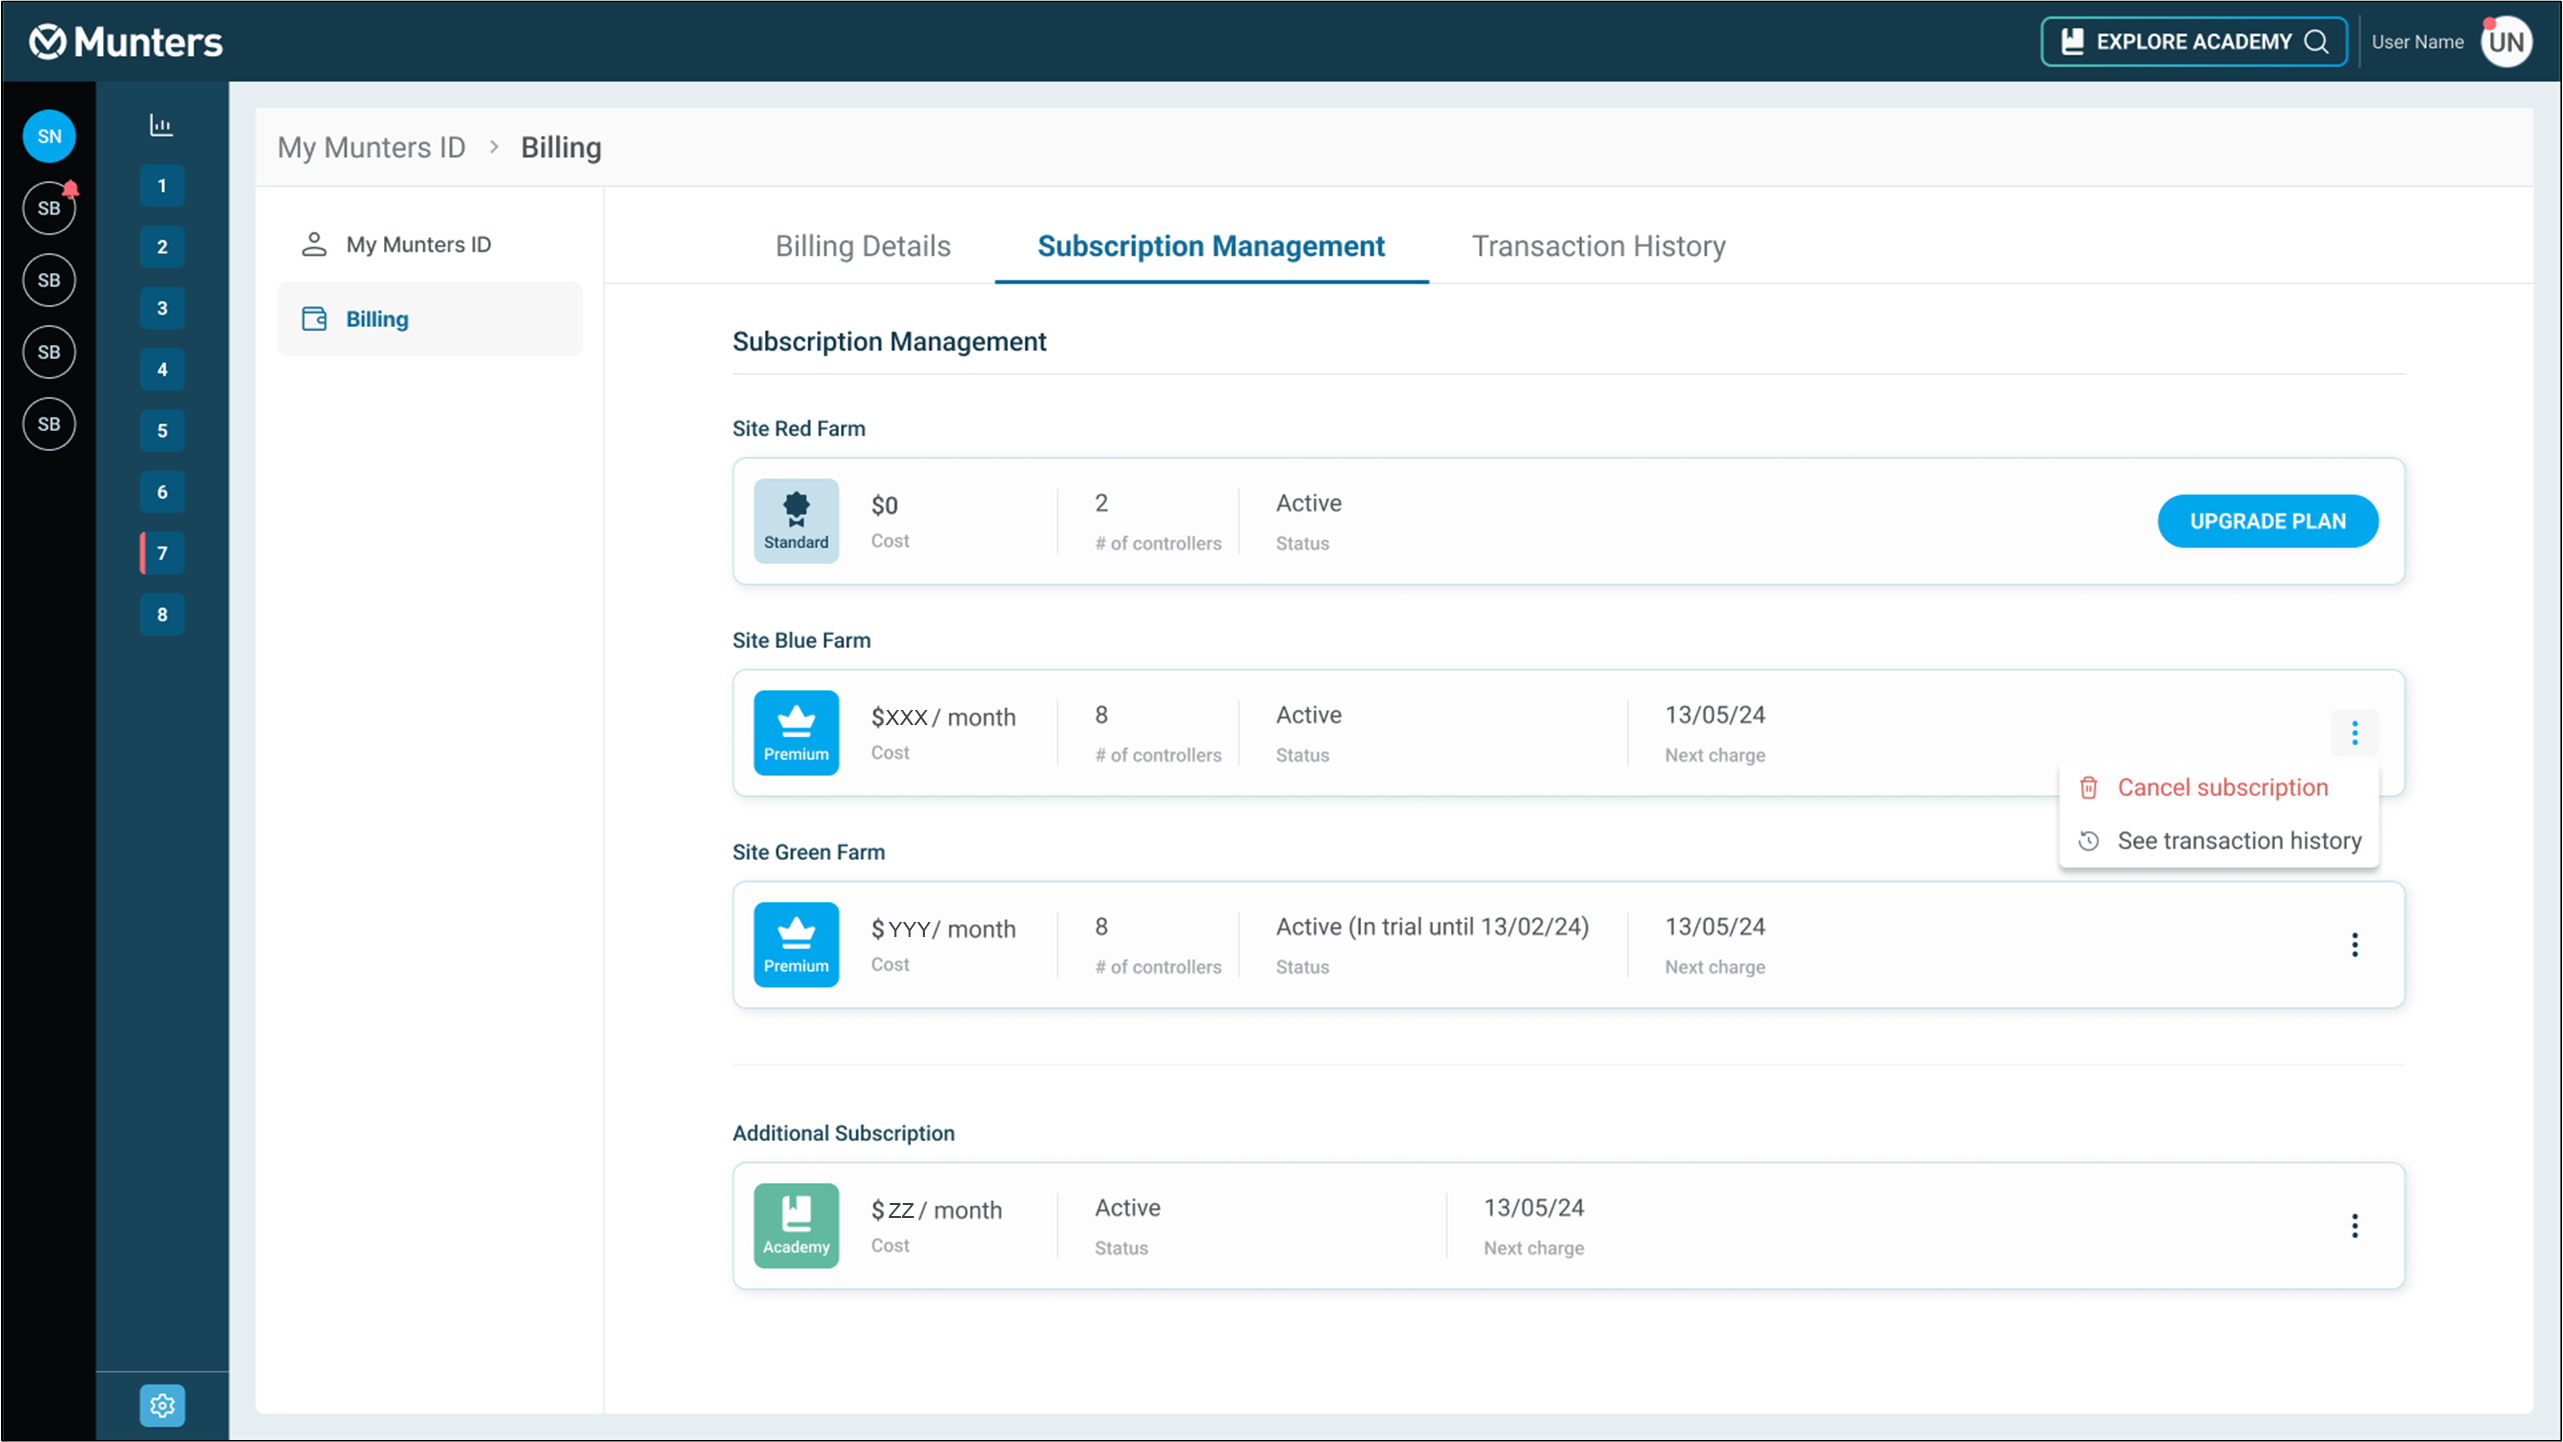
Task: Click the $XXX / month cost value
Action: pyautogui.click(x=943, y=717)
